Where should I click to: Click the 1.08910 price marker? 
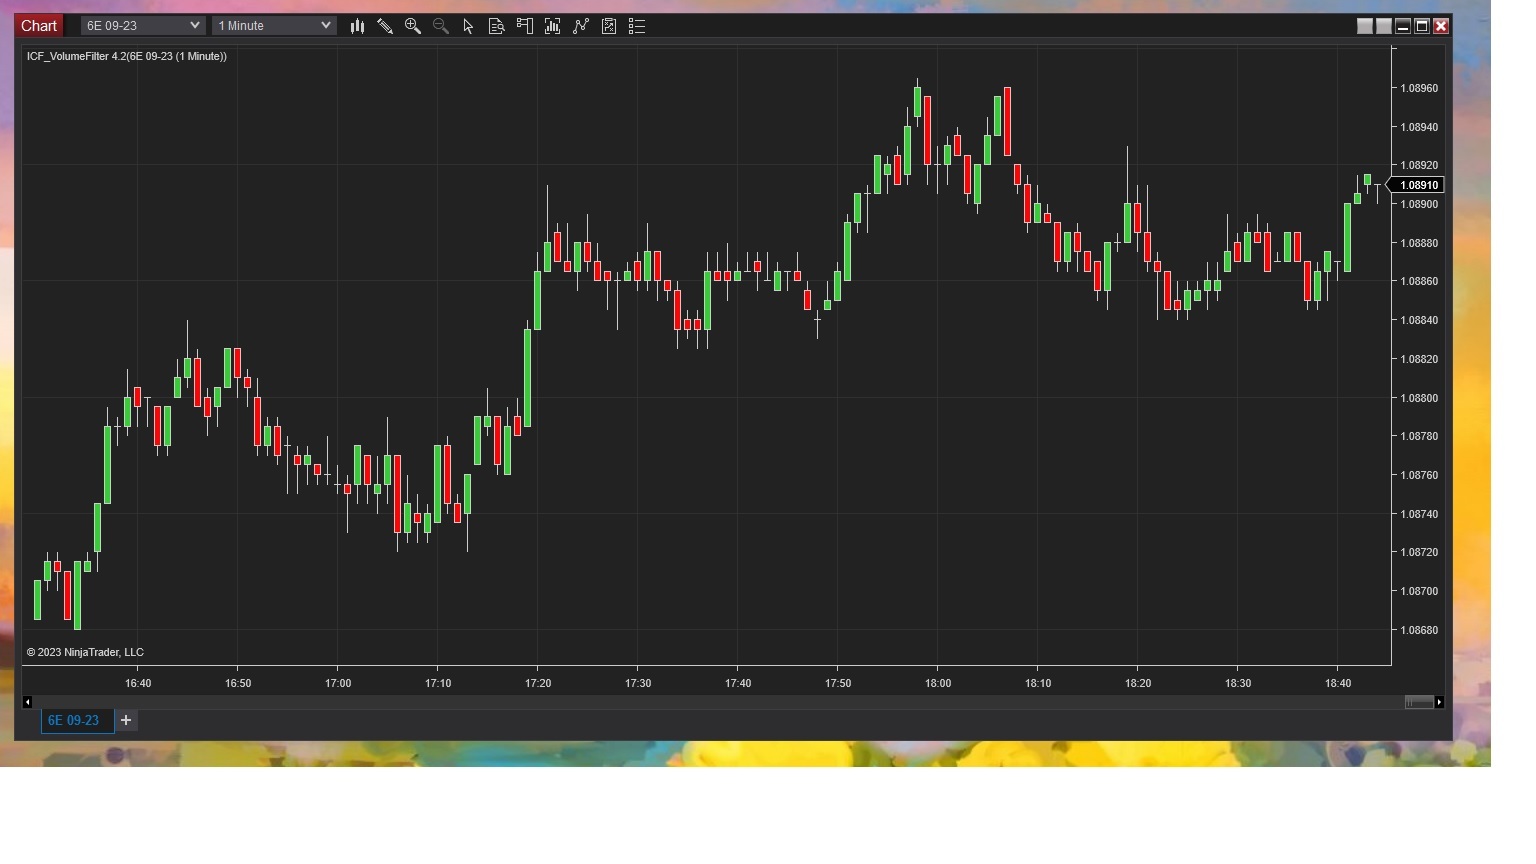[1416, 184]
